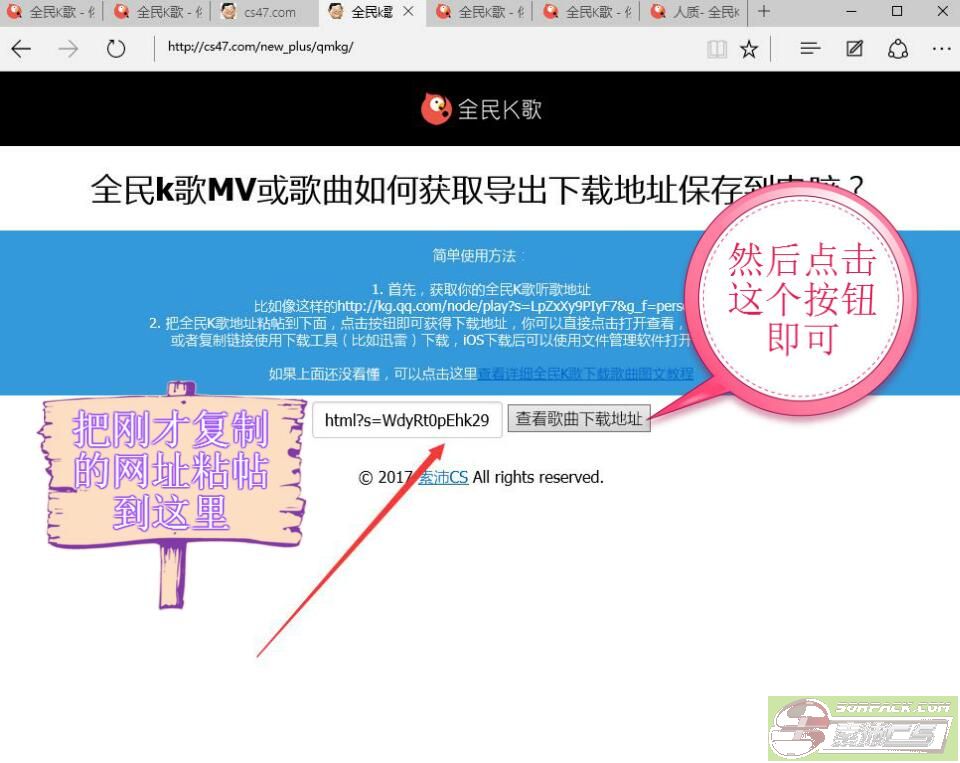This screenshot has width=960, height=763.
Task: Open the browser More (...) menu
Action: click(941, 48)
